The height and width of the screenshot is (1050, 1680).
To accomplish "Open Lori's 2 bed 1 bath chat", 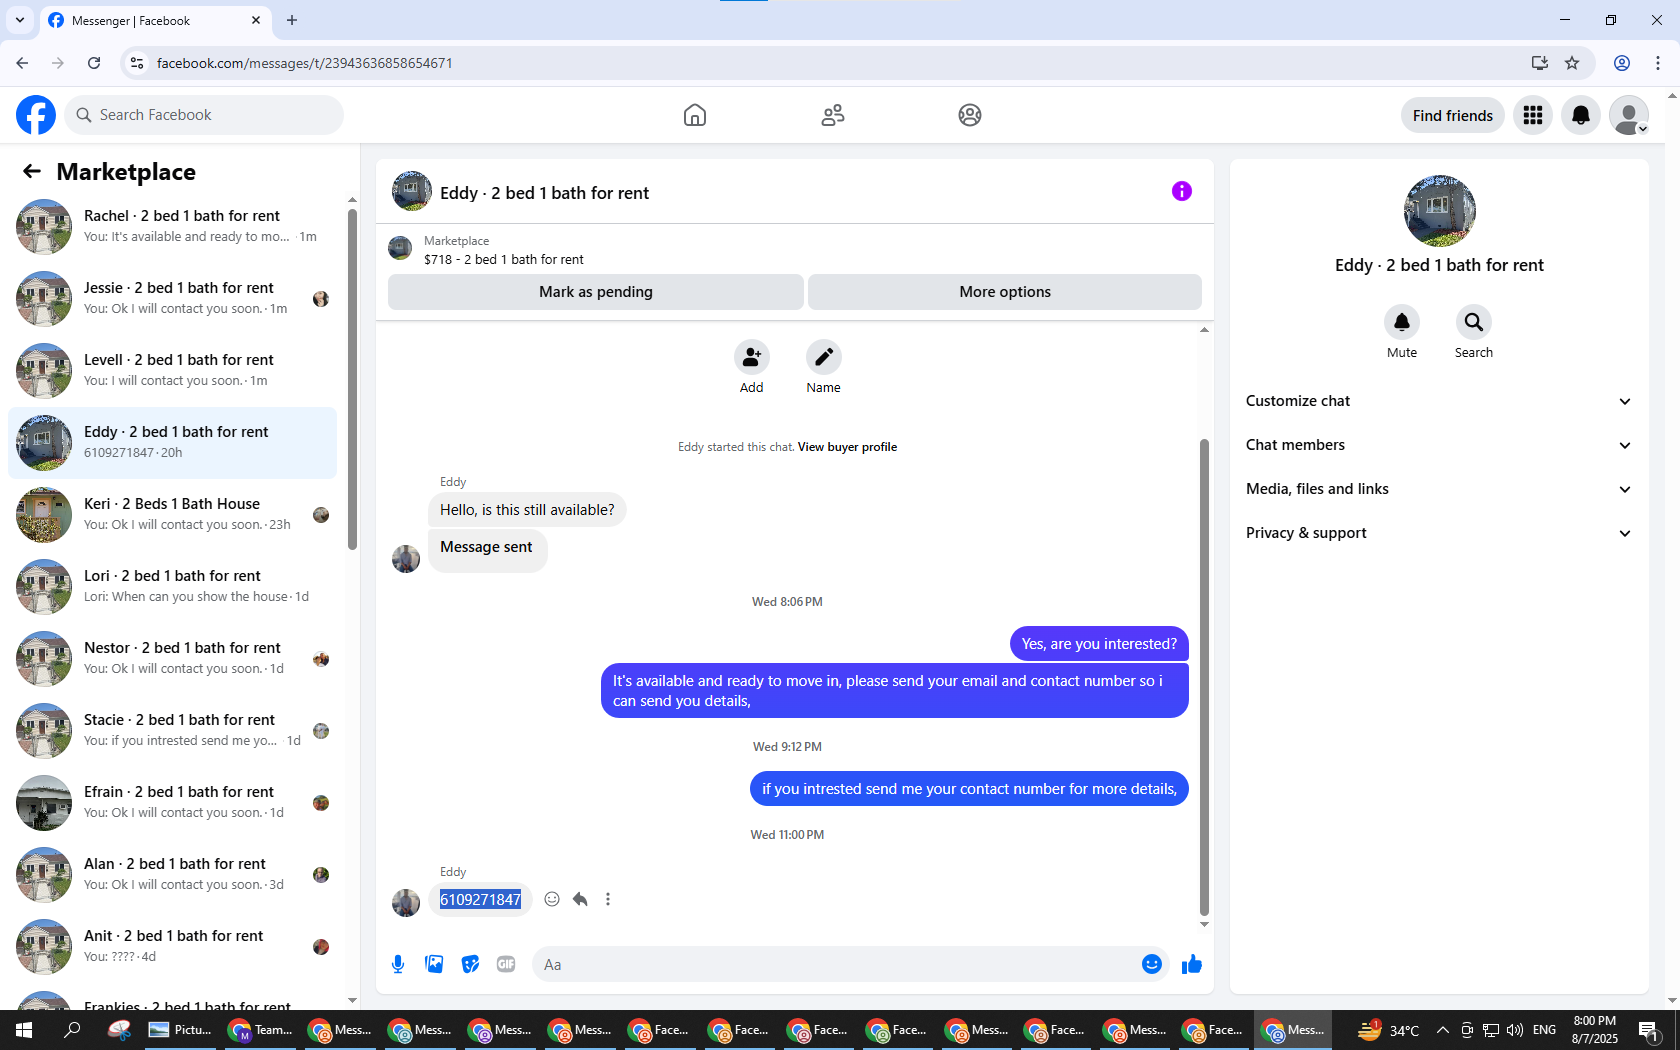I will click(x=172, y=587).
